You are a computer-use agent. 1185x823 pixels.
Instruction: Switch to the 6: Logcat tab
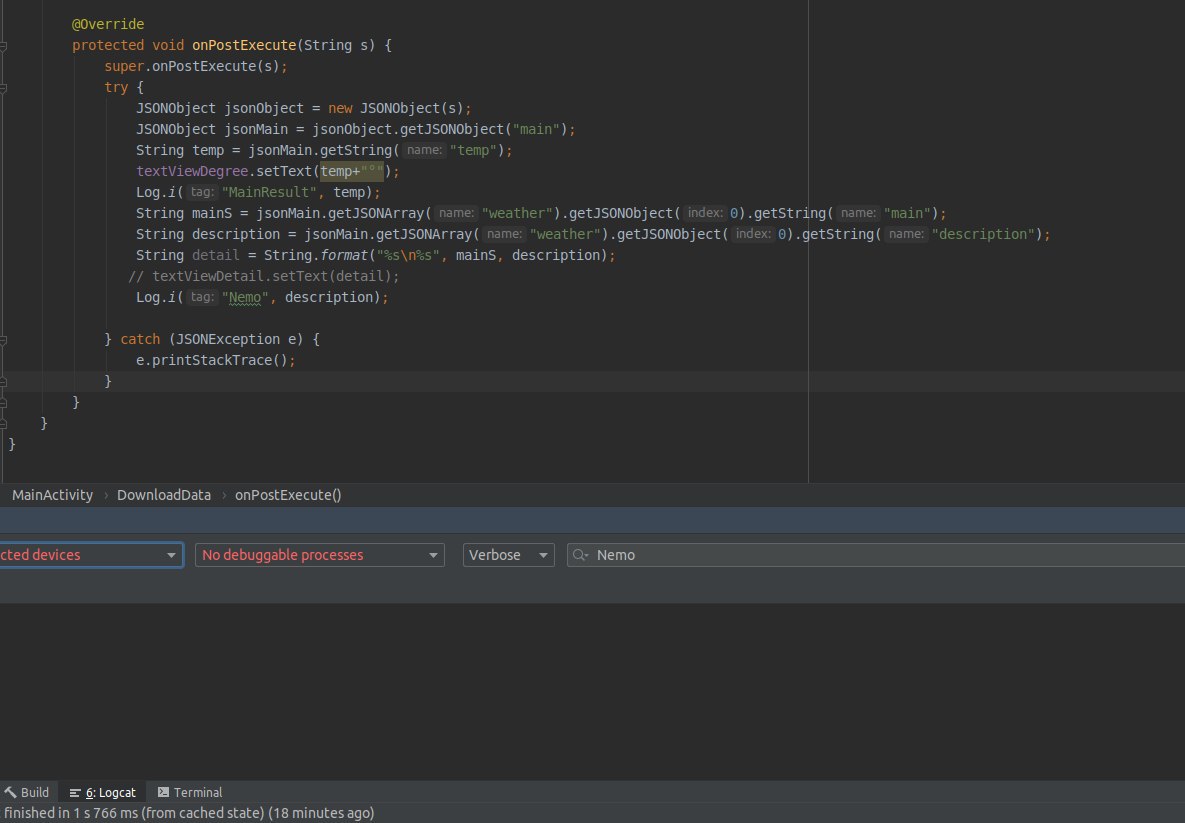[x=103, y=792]
